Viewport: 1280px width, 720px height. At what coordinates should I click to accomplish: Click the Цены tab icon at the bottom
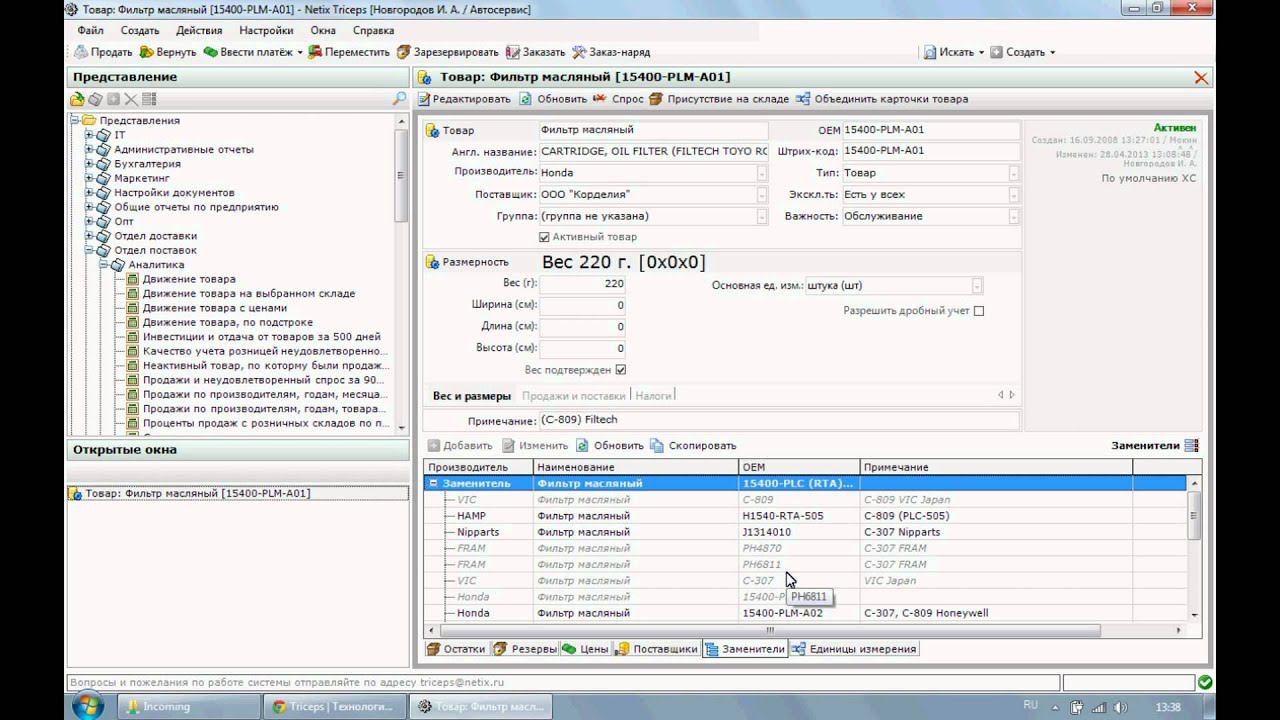coord(569,649)
